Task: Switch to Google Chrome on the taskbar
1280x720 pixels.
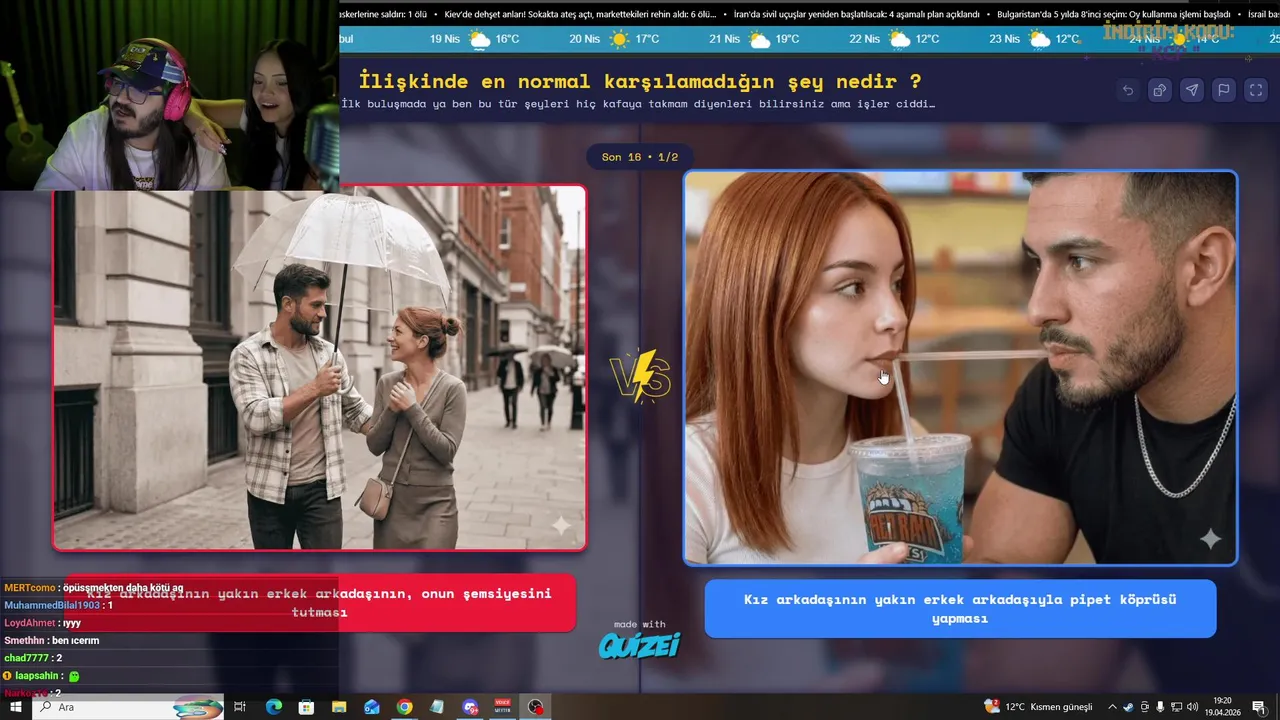Action: click(404, 707)
